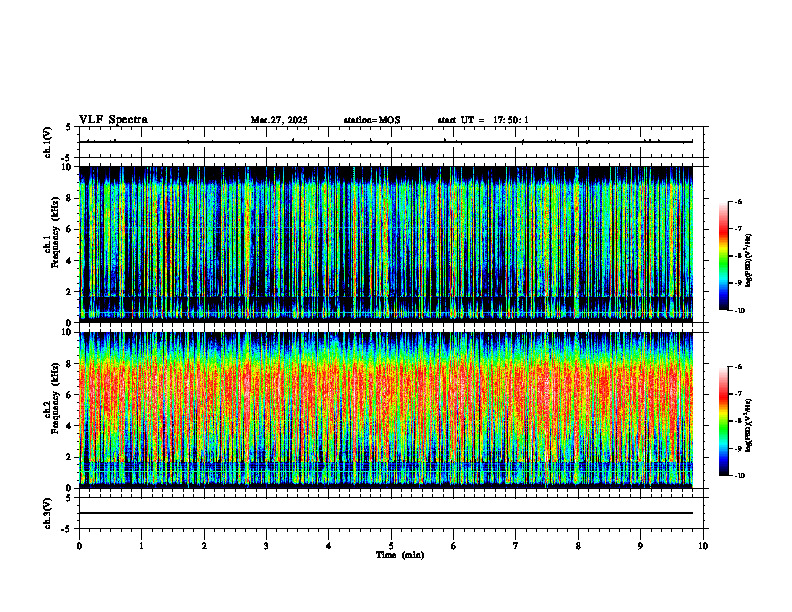
Task: Click the ch.2 colorbar 'log(PSD)' label
Action: click(x=749, y=425)
